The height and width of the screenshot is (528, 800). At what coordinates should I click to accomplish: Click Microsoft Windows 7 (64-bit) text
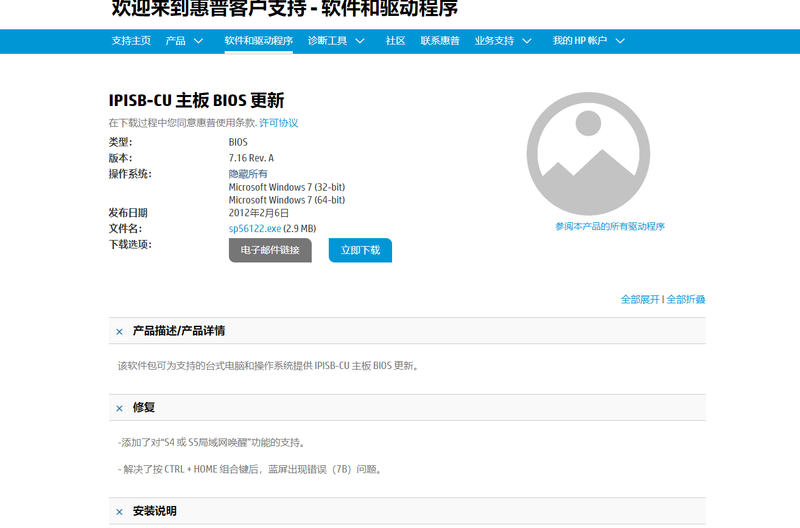coord(287,200)
